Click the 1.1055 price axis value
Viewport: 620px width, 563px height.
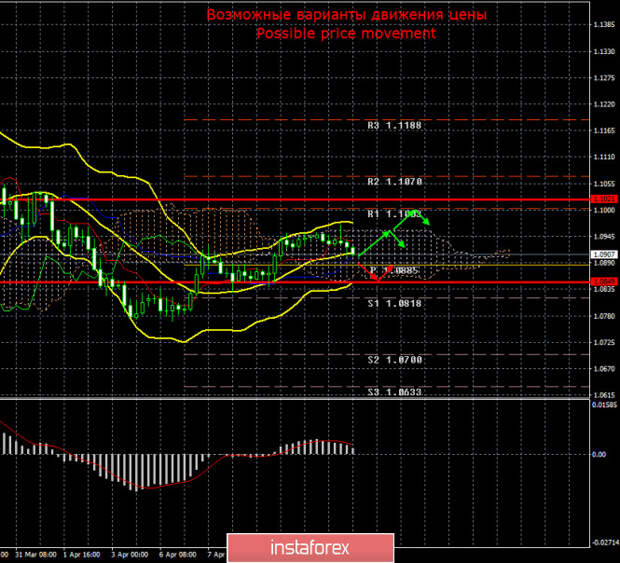click(x=604, y=183)
